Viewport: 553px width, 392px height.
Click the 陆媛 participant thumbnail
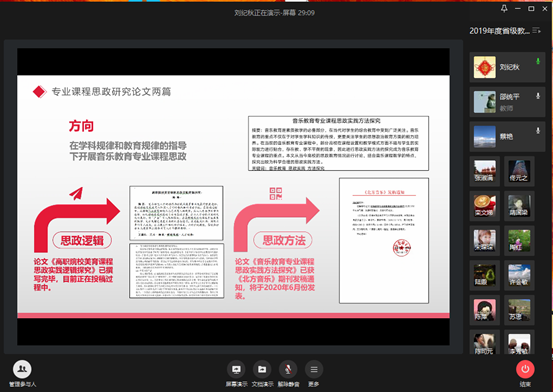click(x=485, y=275)
